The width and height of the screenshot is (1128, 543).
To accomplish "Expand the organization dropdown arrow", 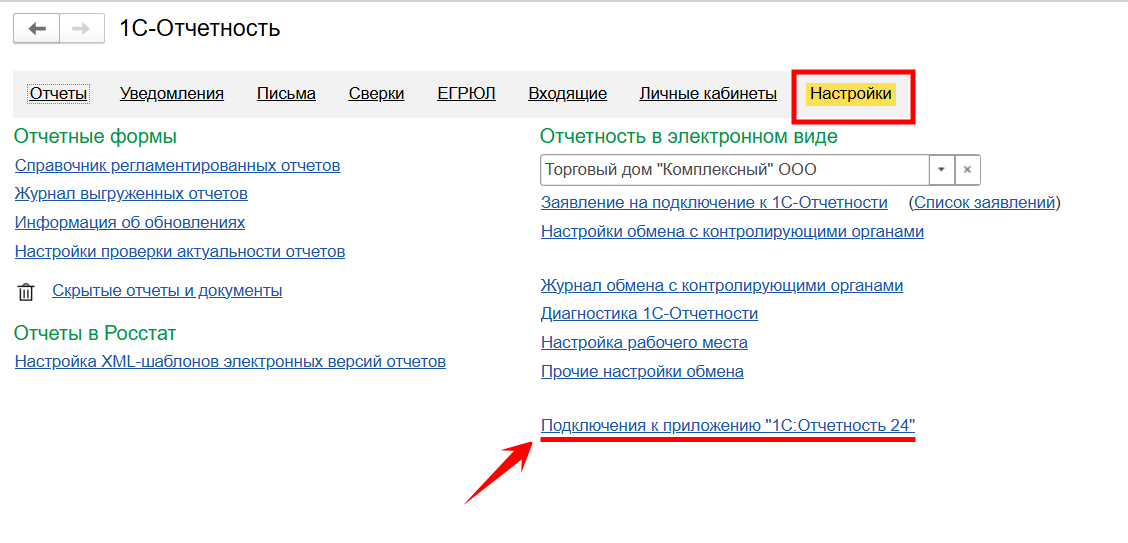I will (941, 170).
